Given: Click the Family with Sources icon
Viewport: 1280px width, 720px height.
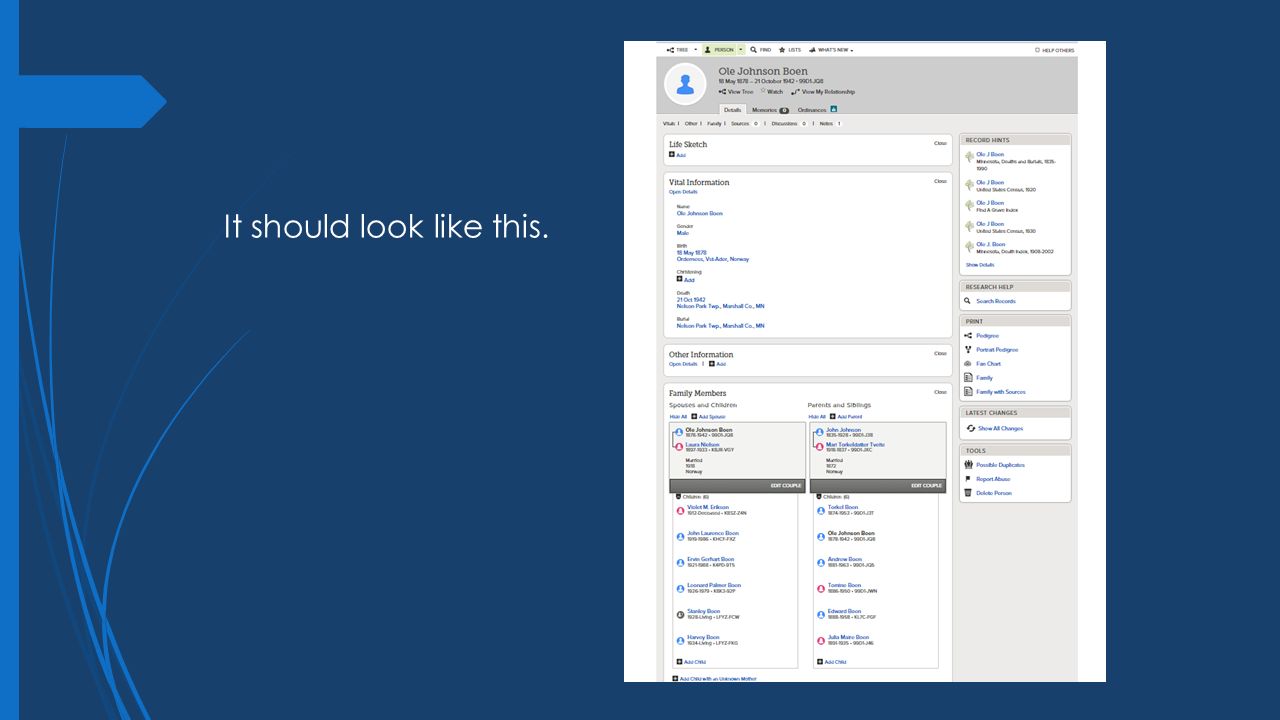Looking at the screenshot, I should click(968, 392).
